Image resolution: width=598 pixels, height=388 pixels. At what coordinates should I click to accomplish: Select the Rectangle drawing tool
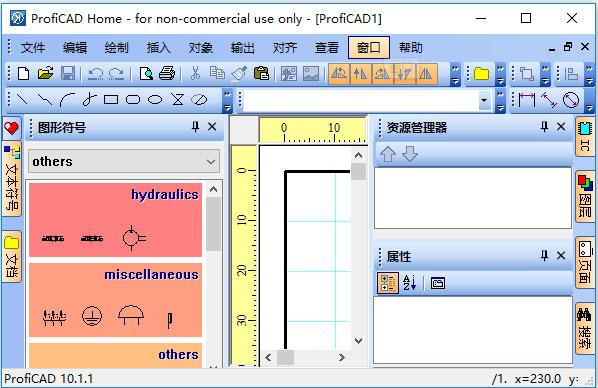[x=111, y=100]
